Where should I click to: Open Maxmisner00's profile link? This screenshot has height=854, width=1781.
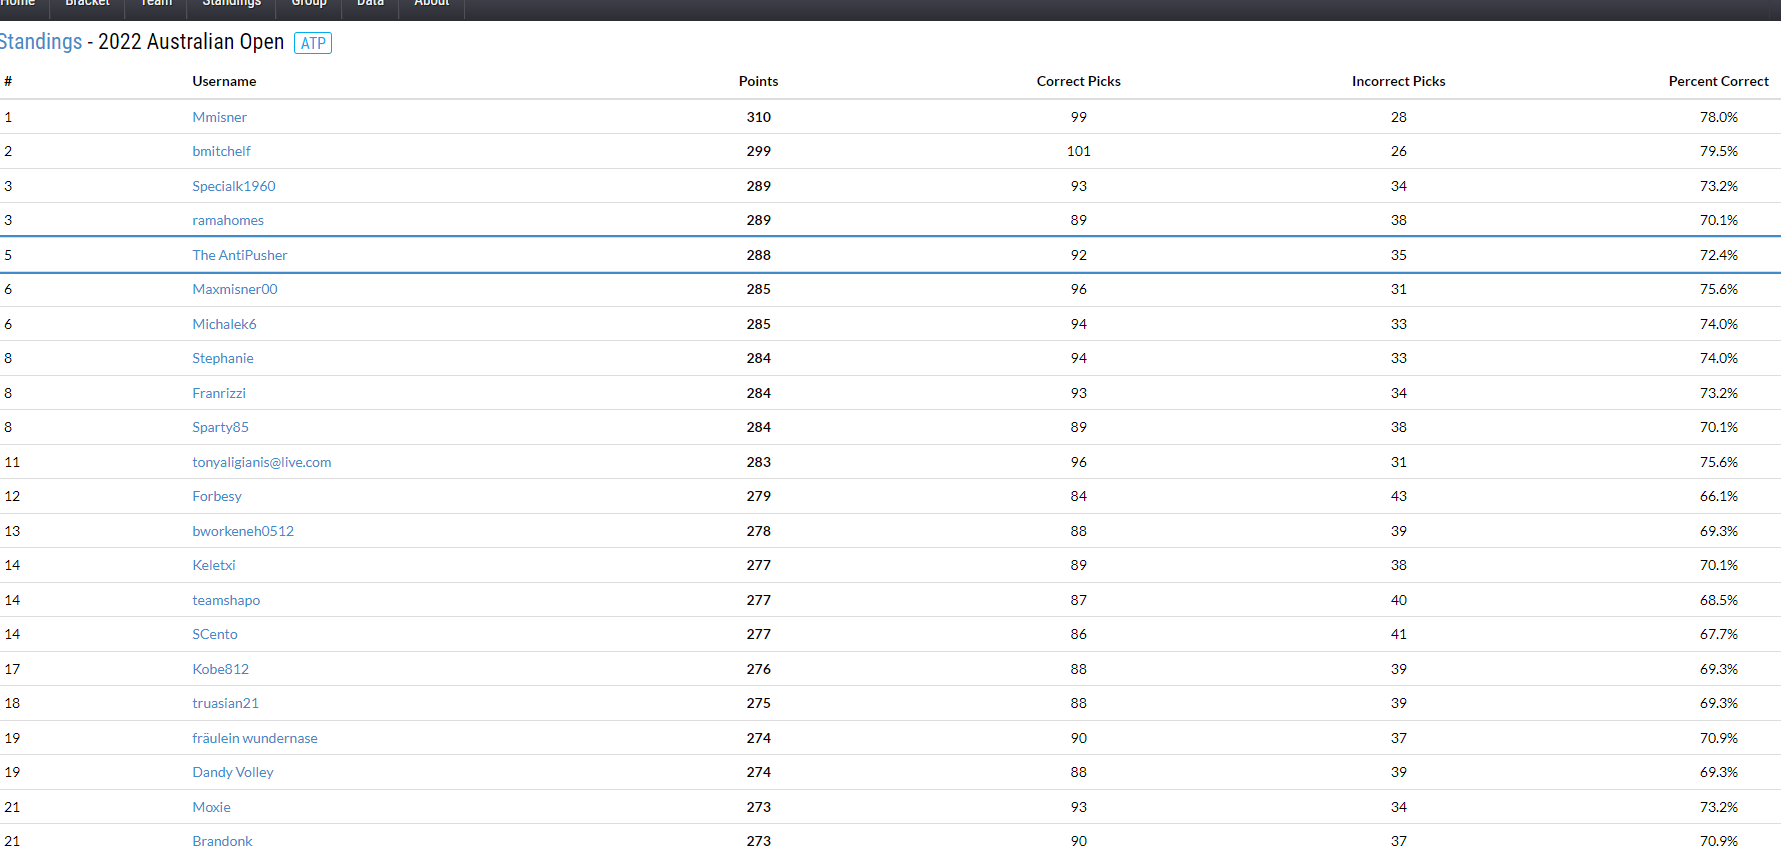coord(234,289)
